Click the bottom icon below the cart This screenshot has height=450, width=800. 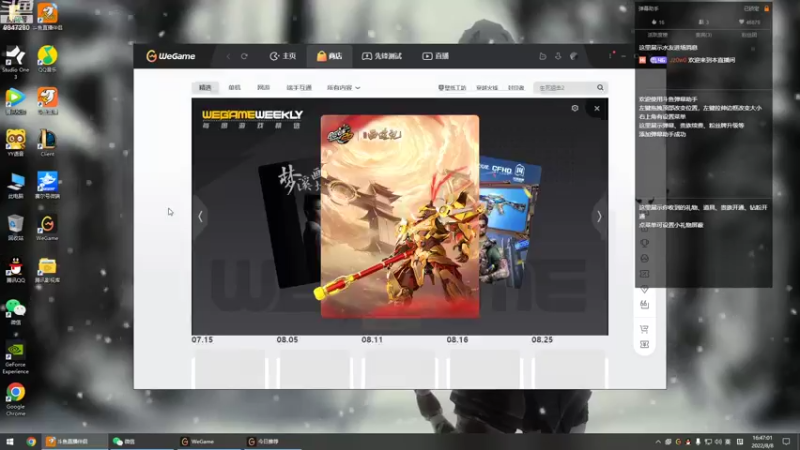(x=644, y=344)
